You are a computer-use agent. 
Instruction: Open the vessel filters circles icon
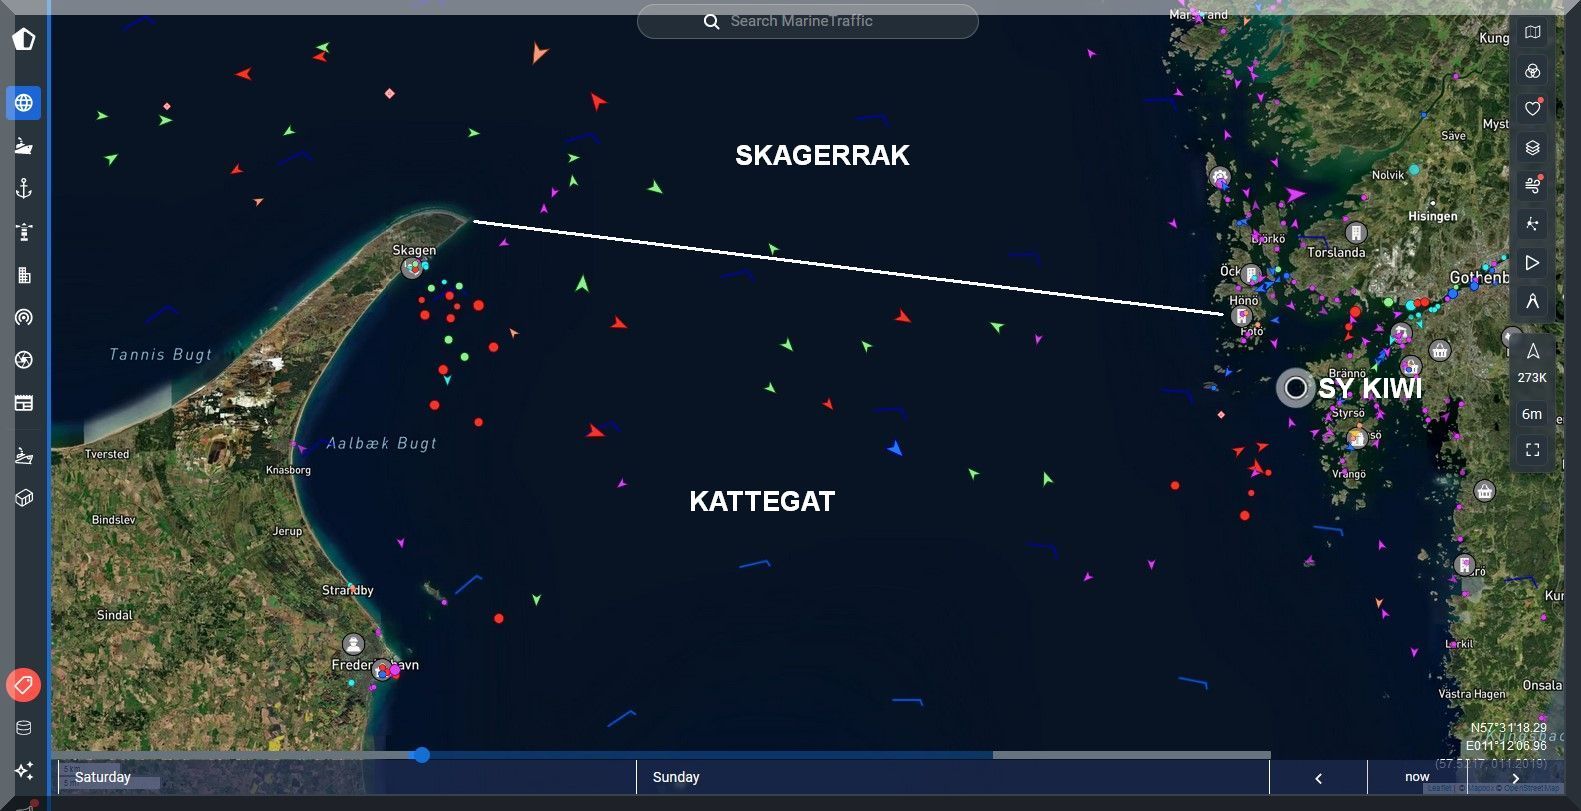[1532, 71]
